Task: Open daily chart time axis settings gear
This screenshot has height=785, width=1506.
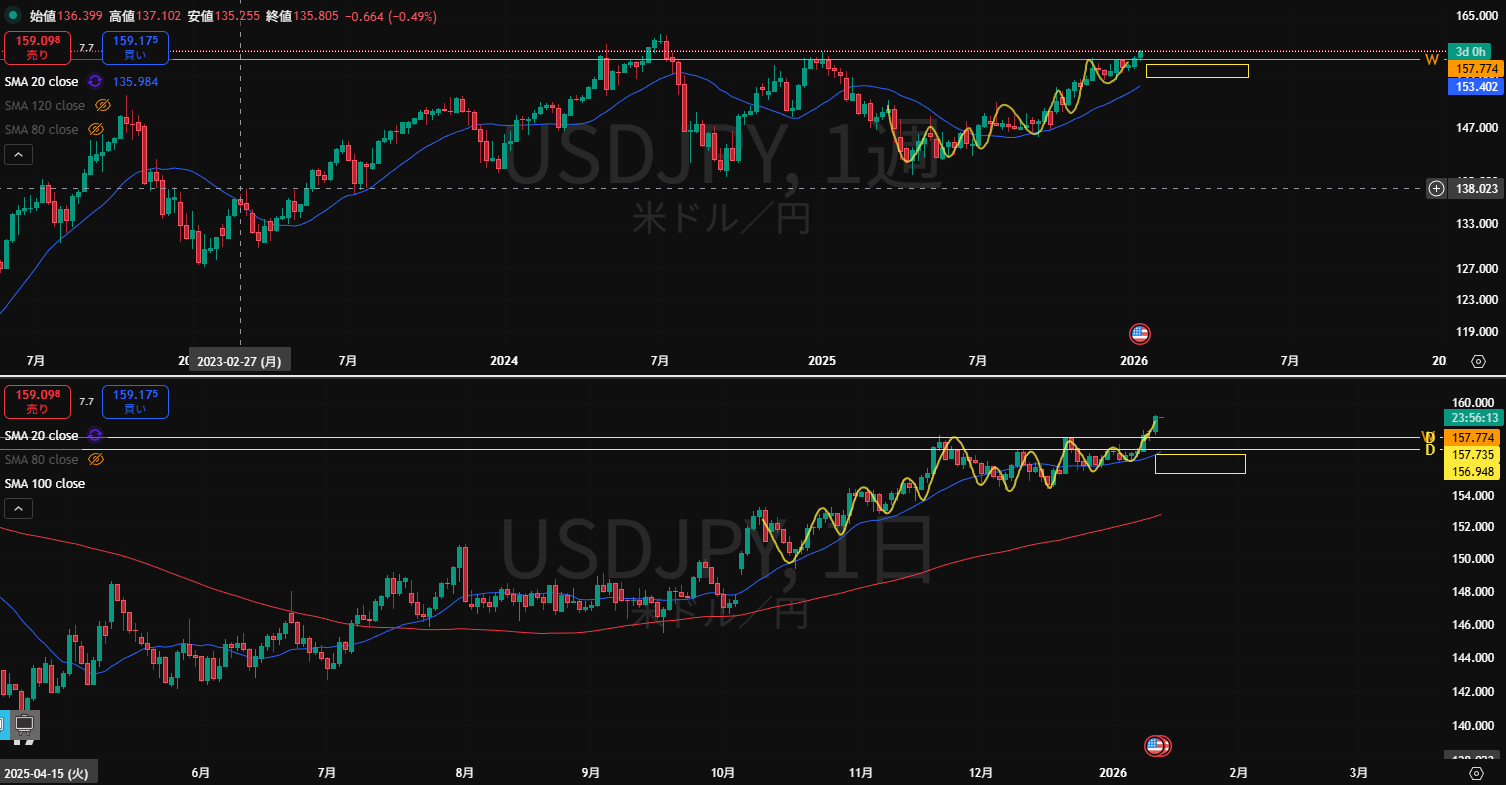Action: click(1477, 773)
